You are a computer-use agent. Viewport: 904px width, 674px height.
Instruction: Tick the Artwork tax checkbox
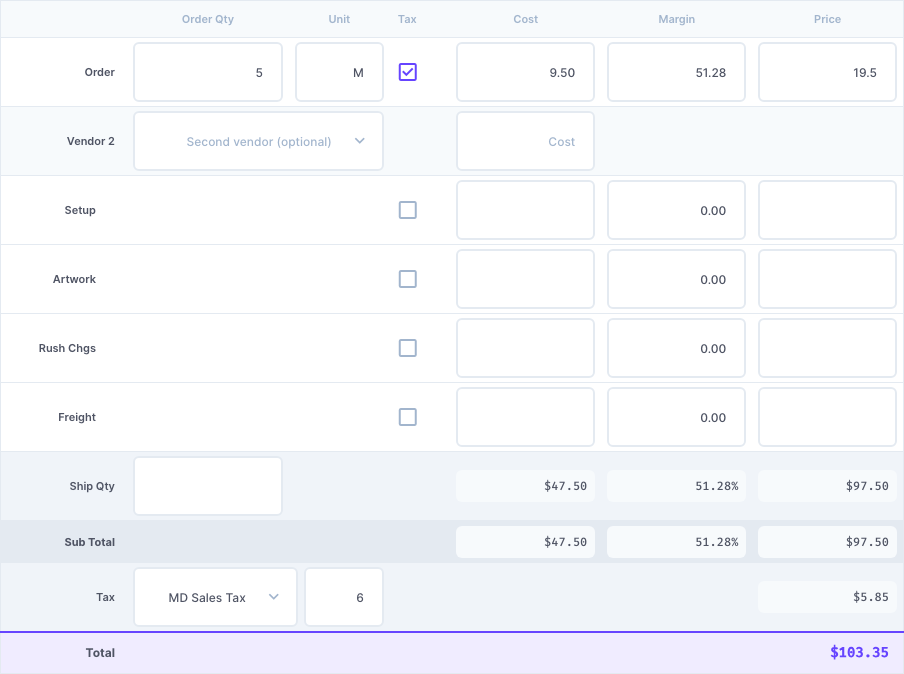point(408,279)
